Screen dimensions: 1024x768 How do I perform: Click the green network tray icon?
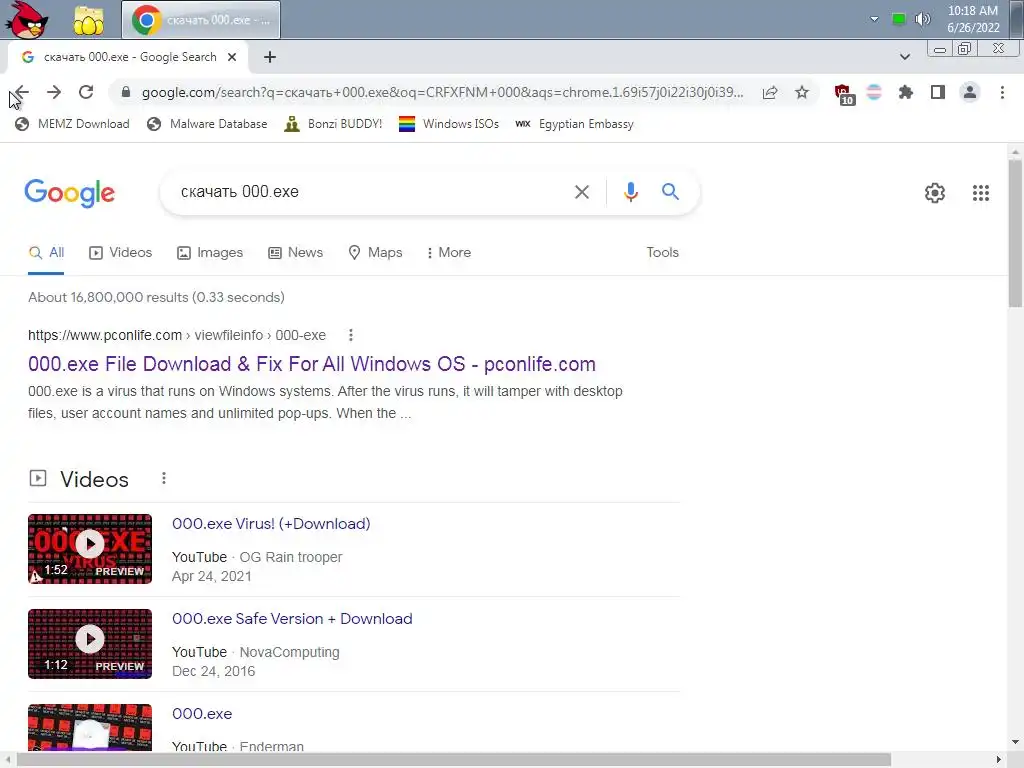pyautogui.click(x=899, y=19)
